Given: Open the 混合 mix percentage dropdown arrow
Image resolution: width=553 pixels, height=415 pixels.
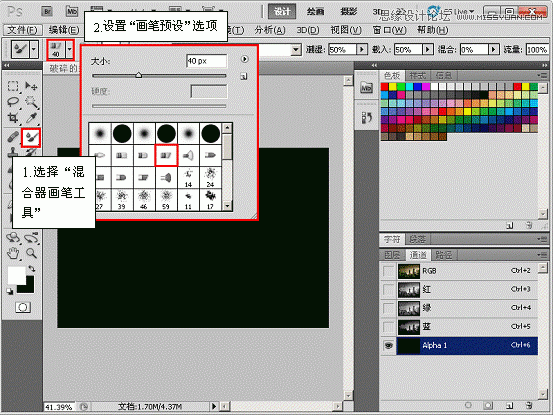Looking at the screenshot, I should tap(493, 49).
